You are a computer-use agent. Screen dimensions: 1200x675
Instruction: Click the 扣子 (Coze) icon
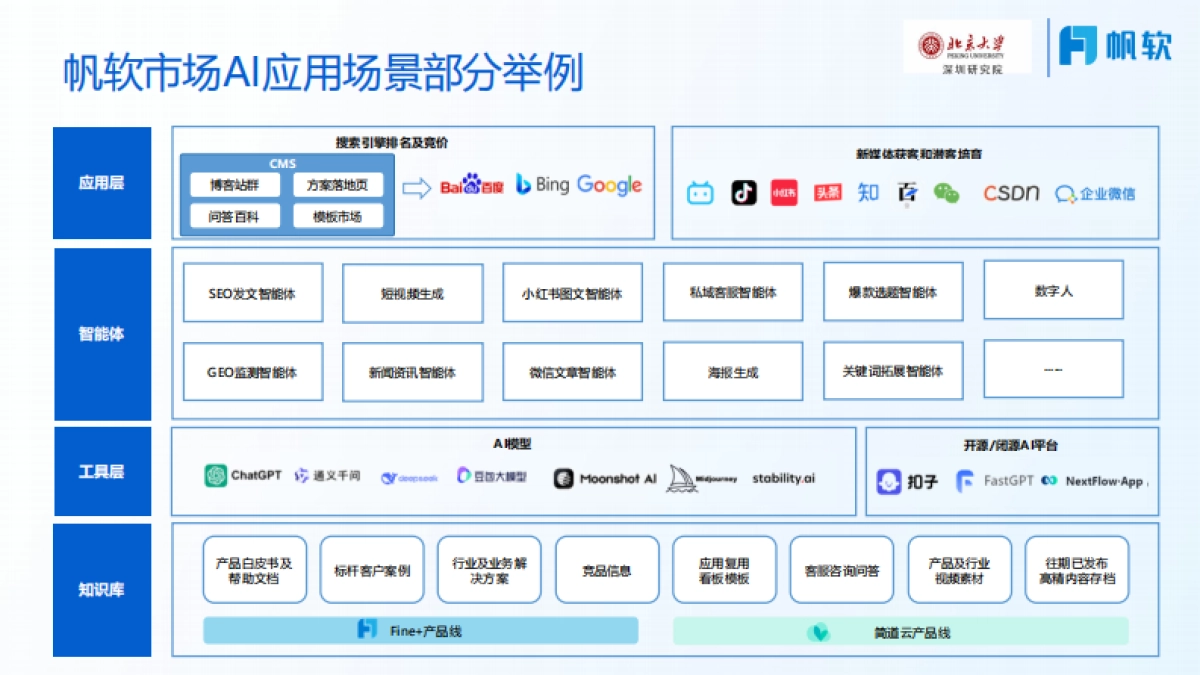click(887, 478)
